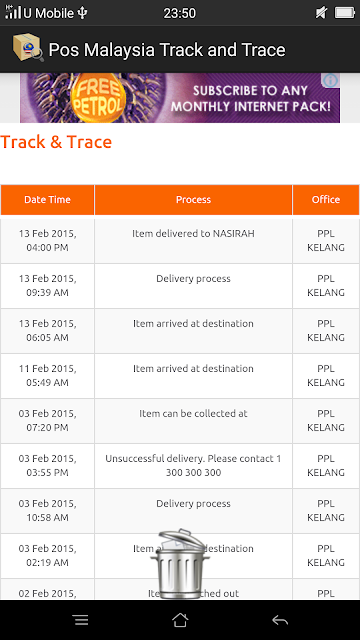Viewport: 360px width, 640px height.
Task: Tap the Android home button
Action: (180, 620)
